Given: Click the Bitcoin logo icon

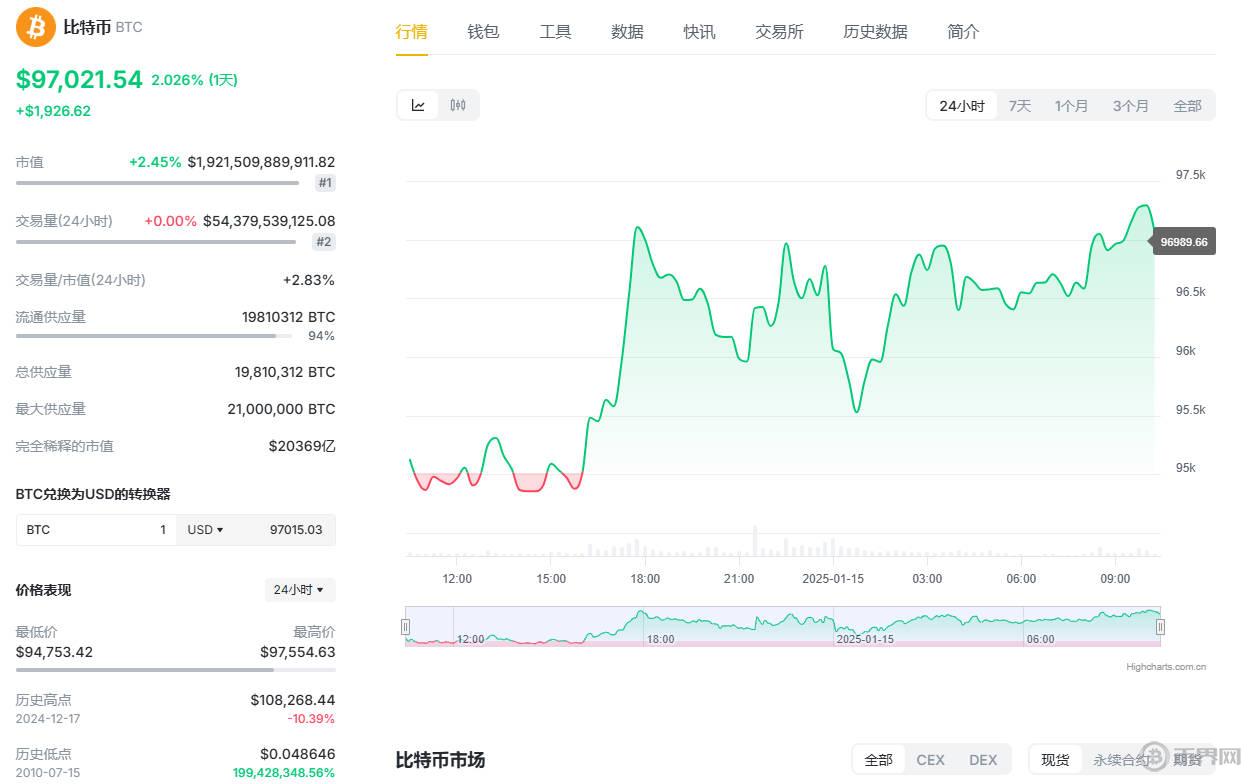Looking at the screenshot, I should pos(33,27).
